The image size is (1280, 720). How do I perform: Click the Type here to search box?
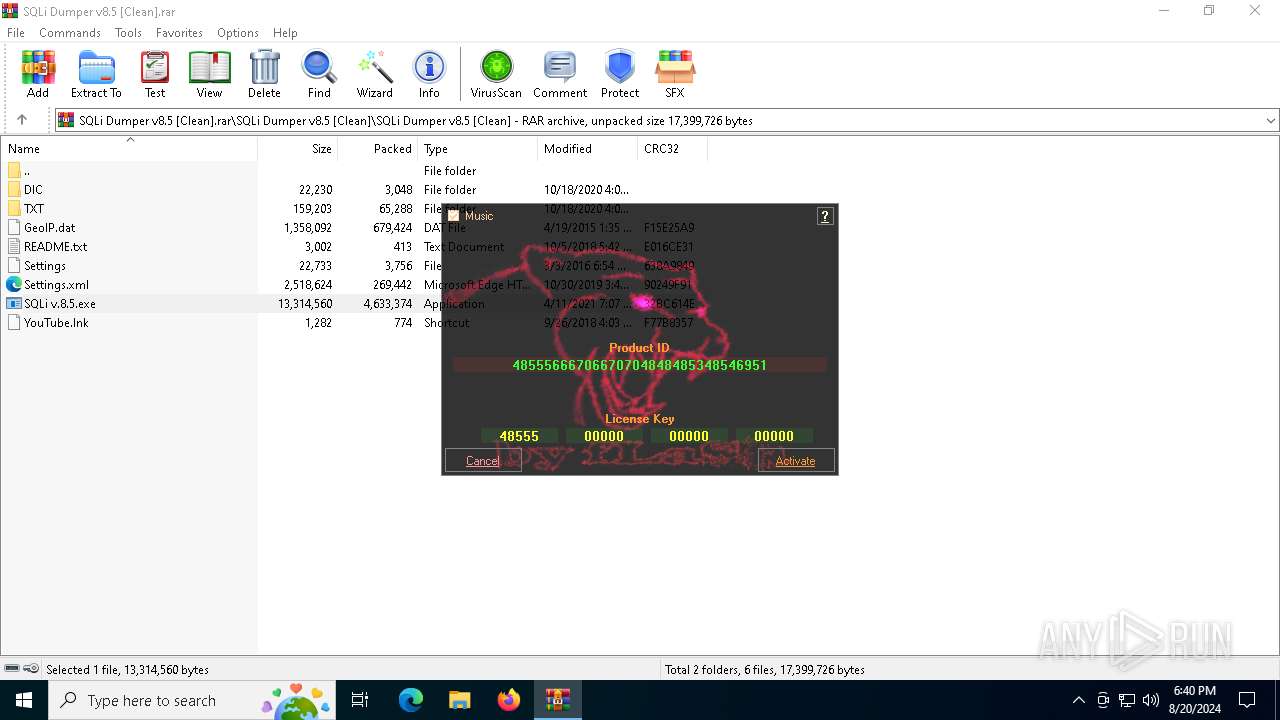[x=190, y=700]
